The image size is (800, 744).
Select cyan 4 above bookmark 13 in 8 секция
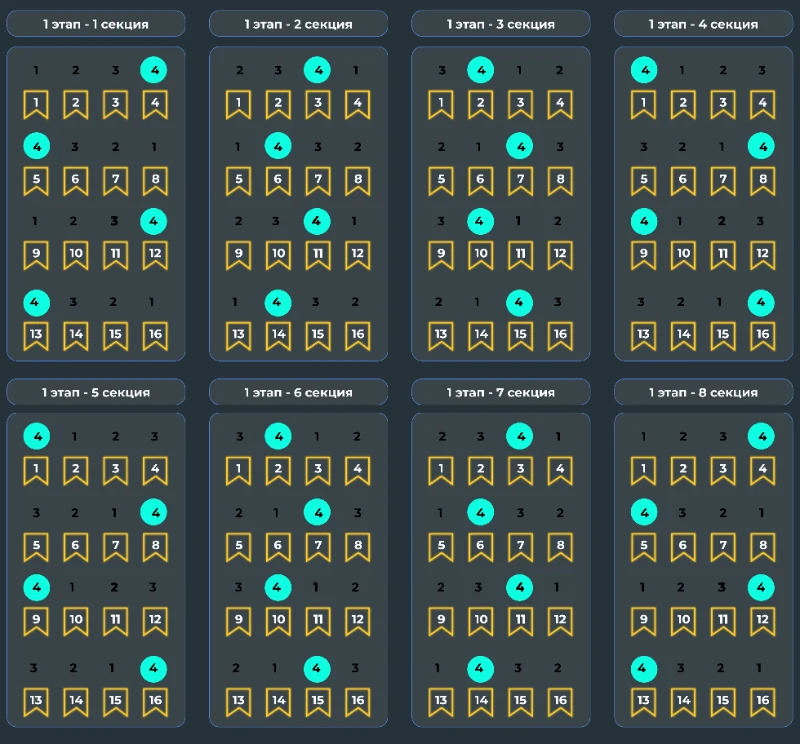pyautogui.click(x=644, y=668)
